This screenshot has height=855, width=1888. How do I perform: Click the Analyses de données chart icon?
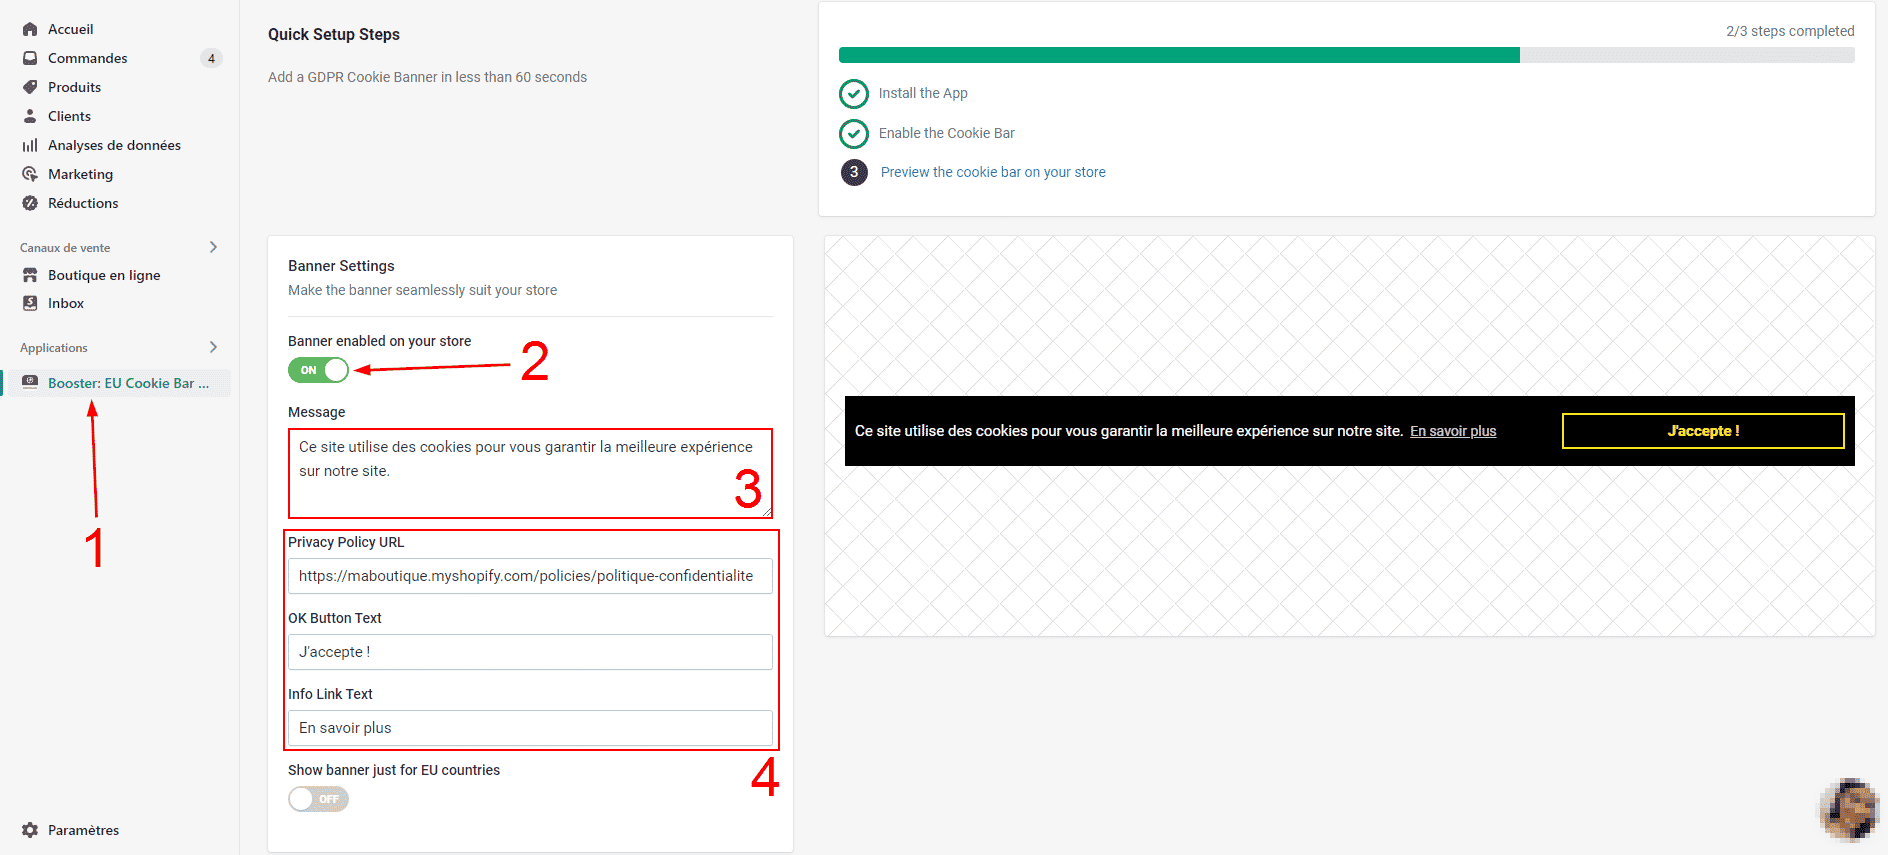(30, 145)
